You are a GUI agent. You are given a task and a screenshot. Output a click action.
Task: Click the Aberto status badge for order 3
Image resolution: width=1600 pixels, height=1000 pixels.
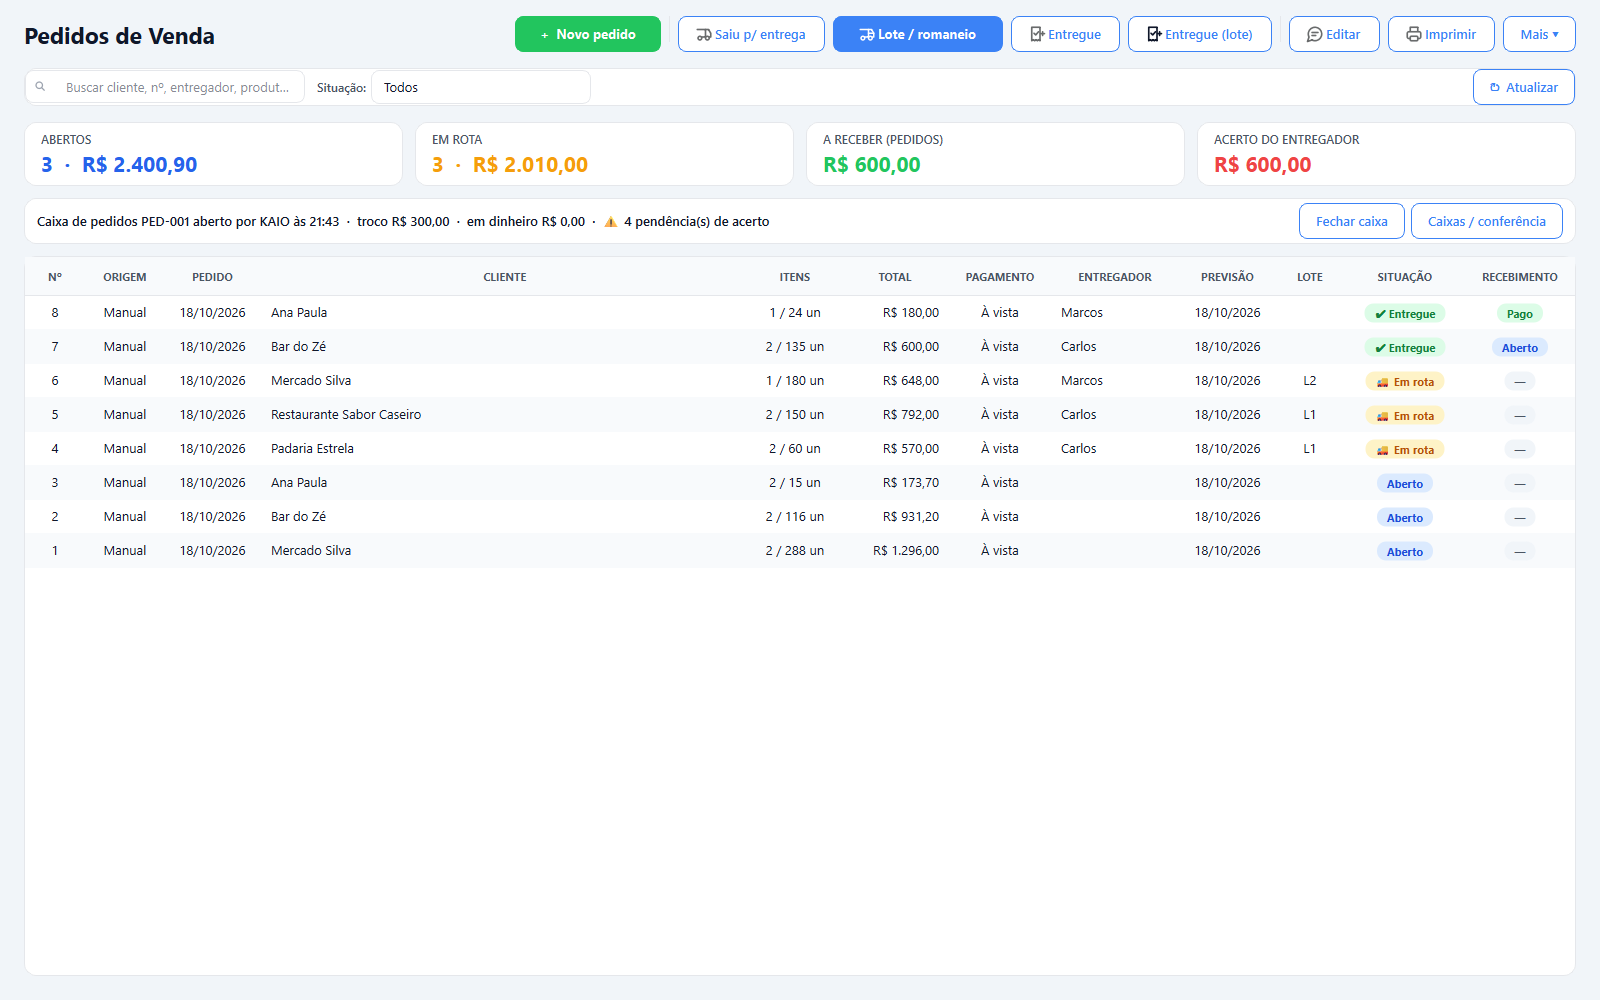pyautogui.click(x=1405, y=484)
